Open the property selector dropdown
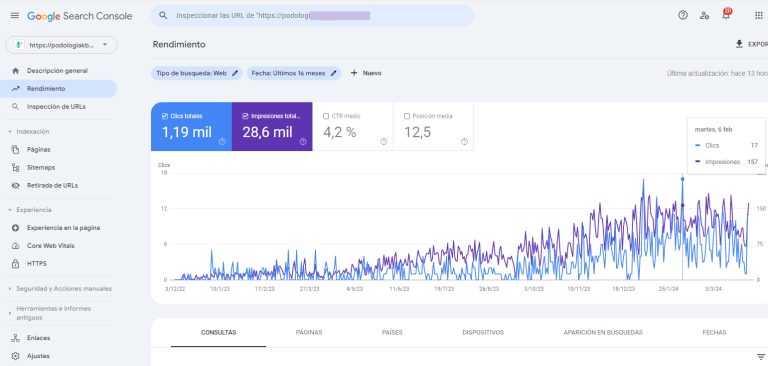 pyautogui.click(x=61, y=45)
